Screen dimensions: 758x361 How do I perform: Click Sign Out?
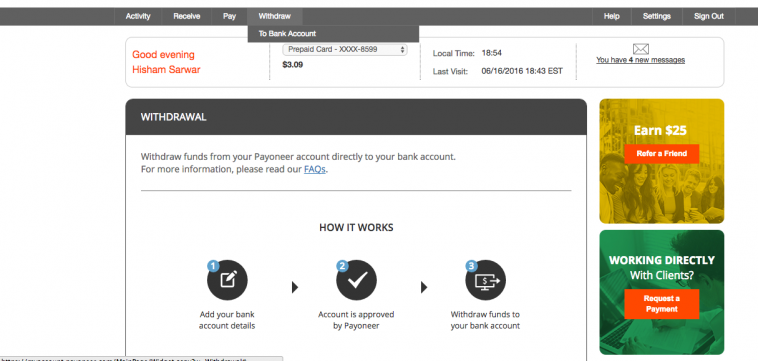tap(709, 16)
